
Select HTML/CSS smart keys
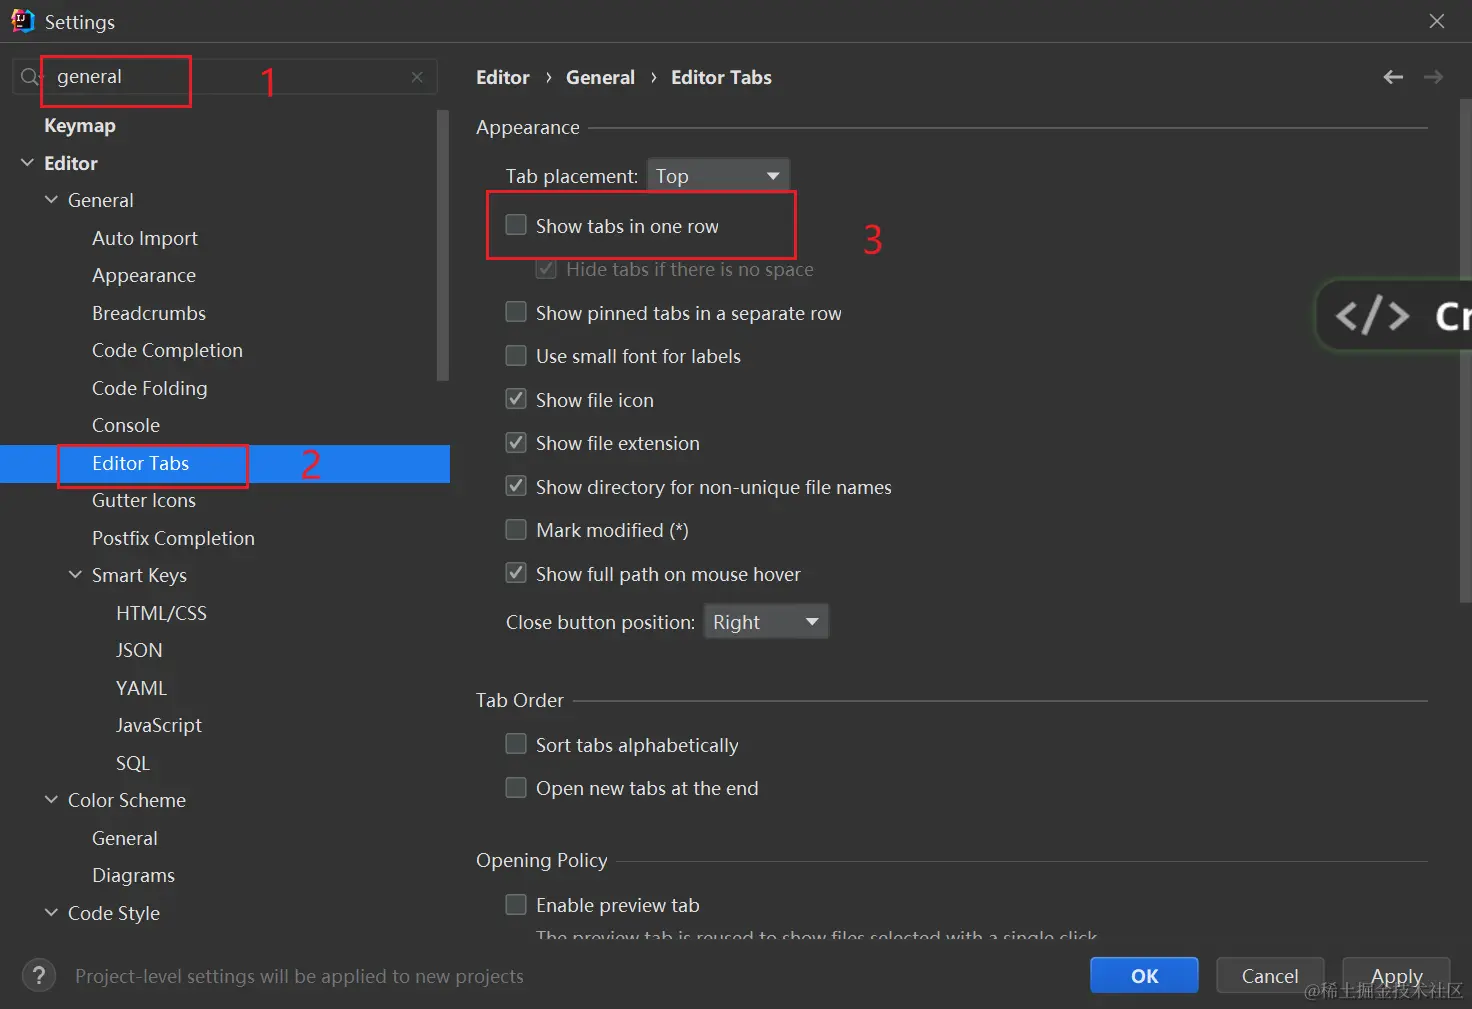click(161, 613)
